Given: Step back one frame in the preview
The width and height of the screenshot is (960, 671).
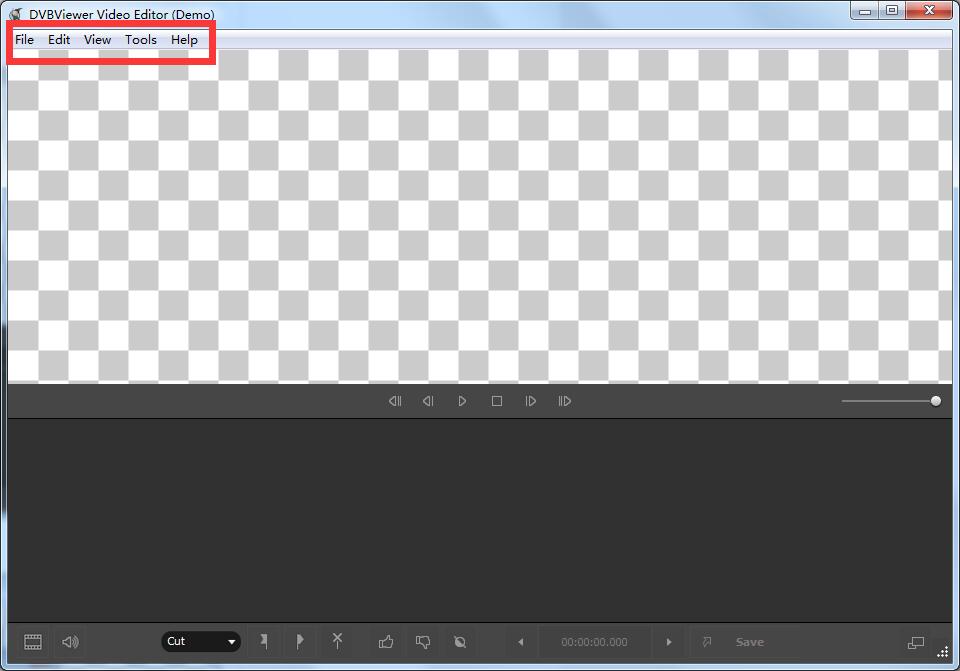Looking at the screenshot, I should point(428,401).
